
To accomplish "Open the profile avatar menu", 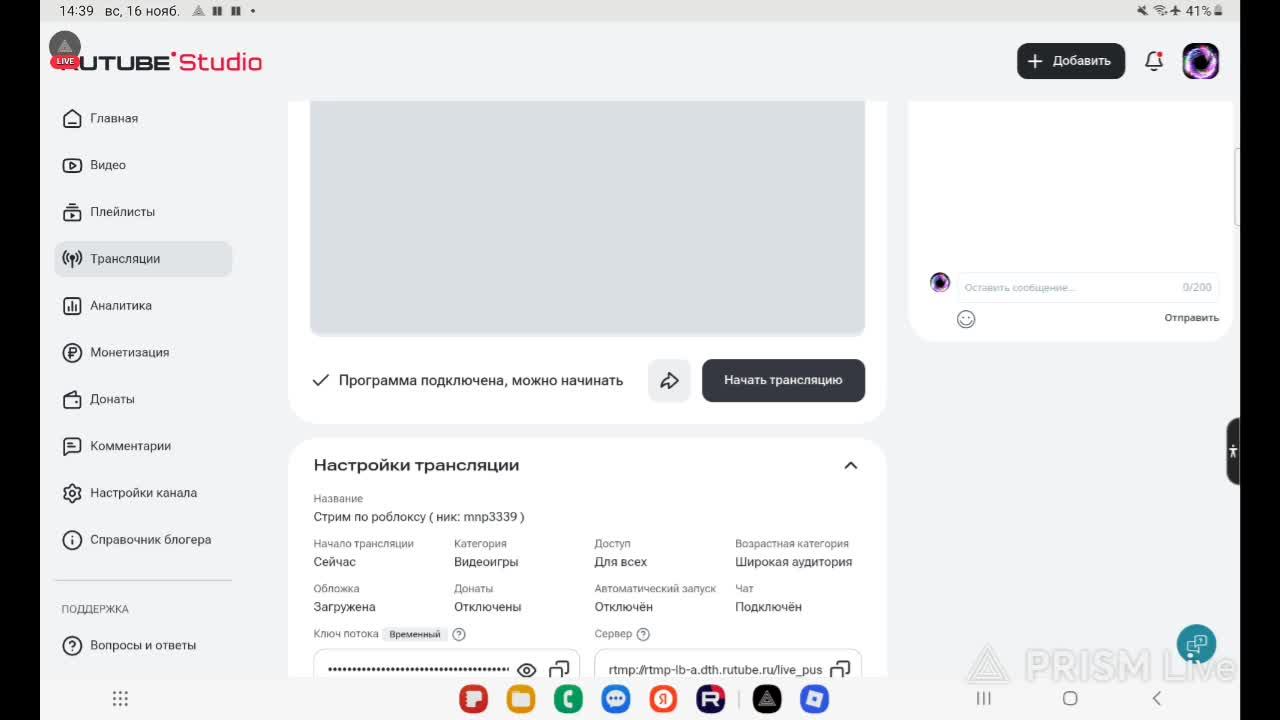I will [1200, 61].
